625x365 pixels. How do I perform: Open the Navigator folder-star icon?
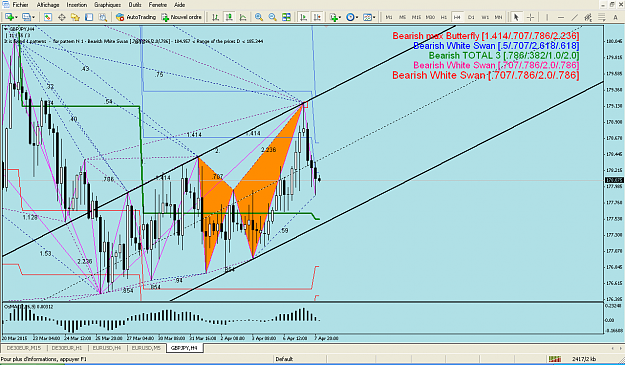(x=75, y=17)
